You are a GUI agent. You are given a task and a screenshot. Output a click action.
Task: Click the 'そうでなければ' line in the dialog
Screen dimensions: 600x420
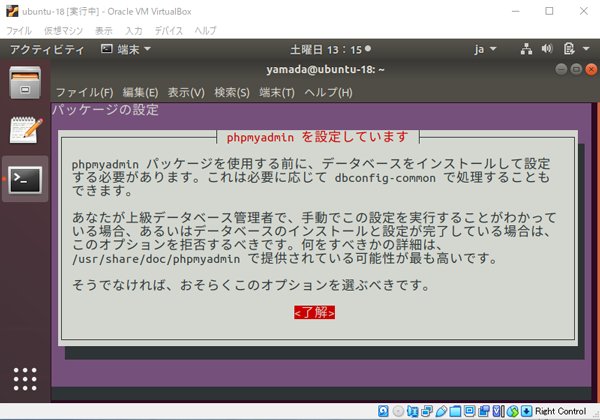click(251, 285)
